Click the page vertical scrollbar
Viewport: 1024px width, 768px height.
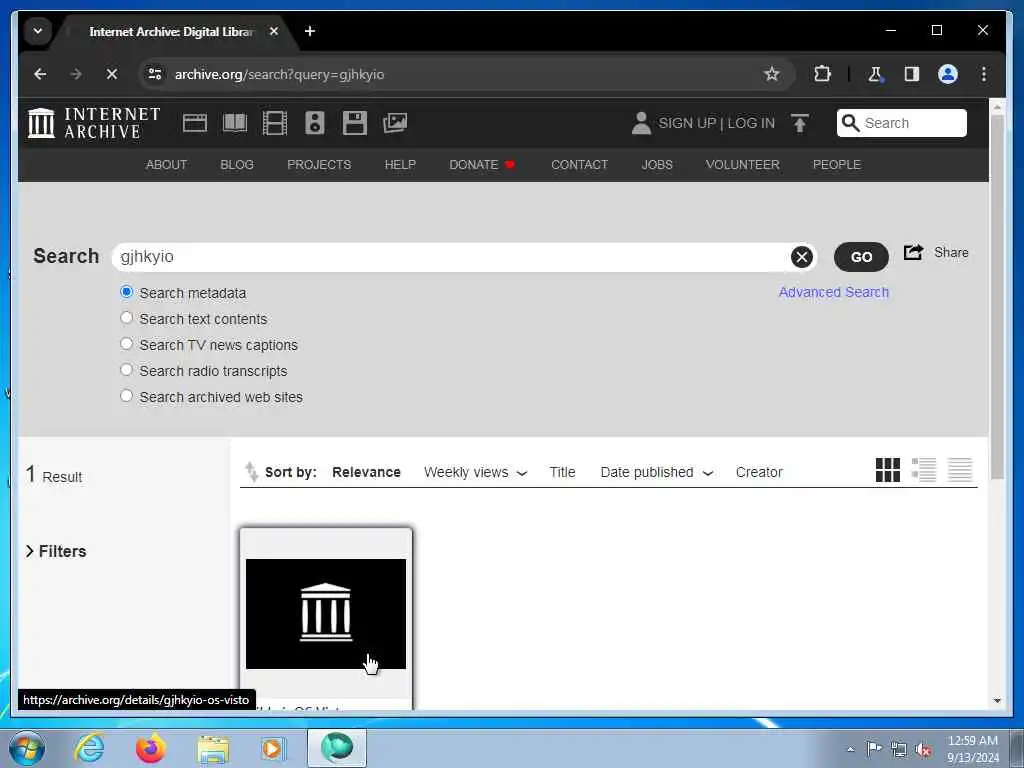coord(997,297)
